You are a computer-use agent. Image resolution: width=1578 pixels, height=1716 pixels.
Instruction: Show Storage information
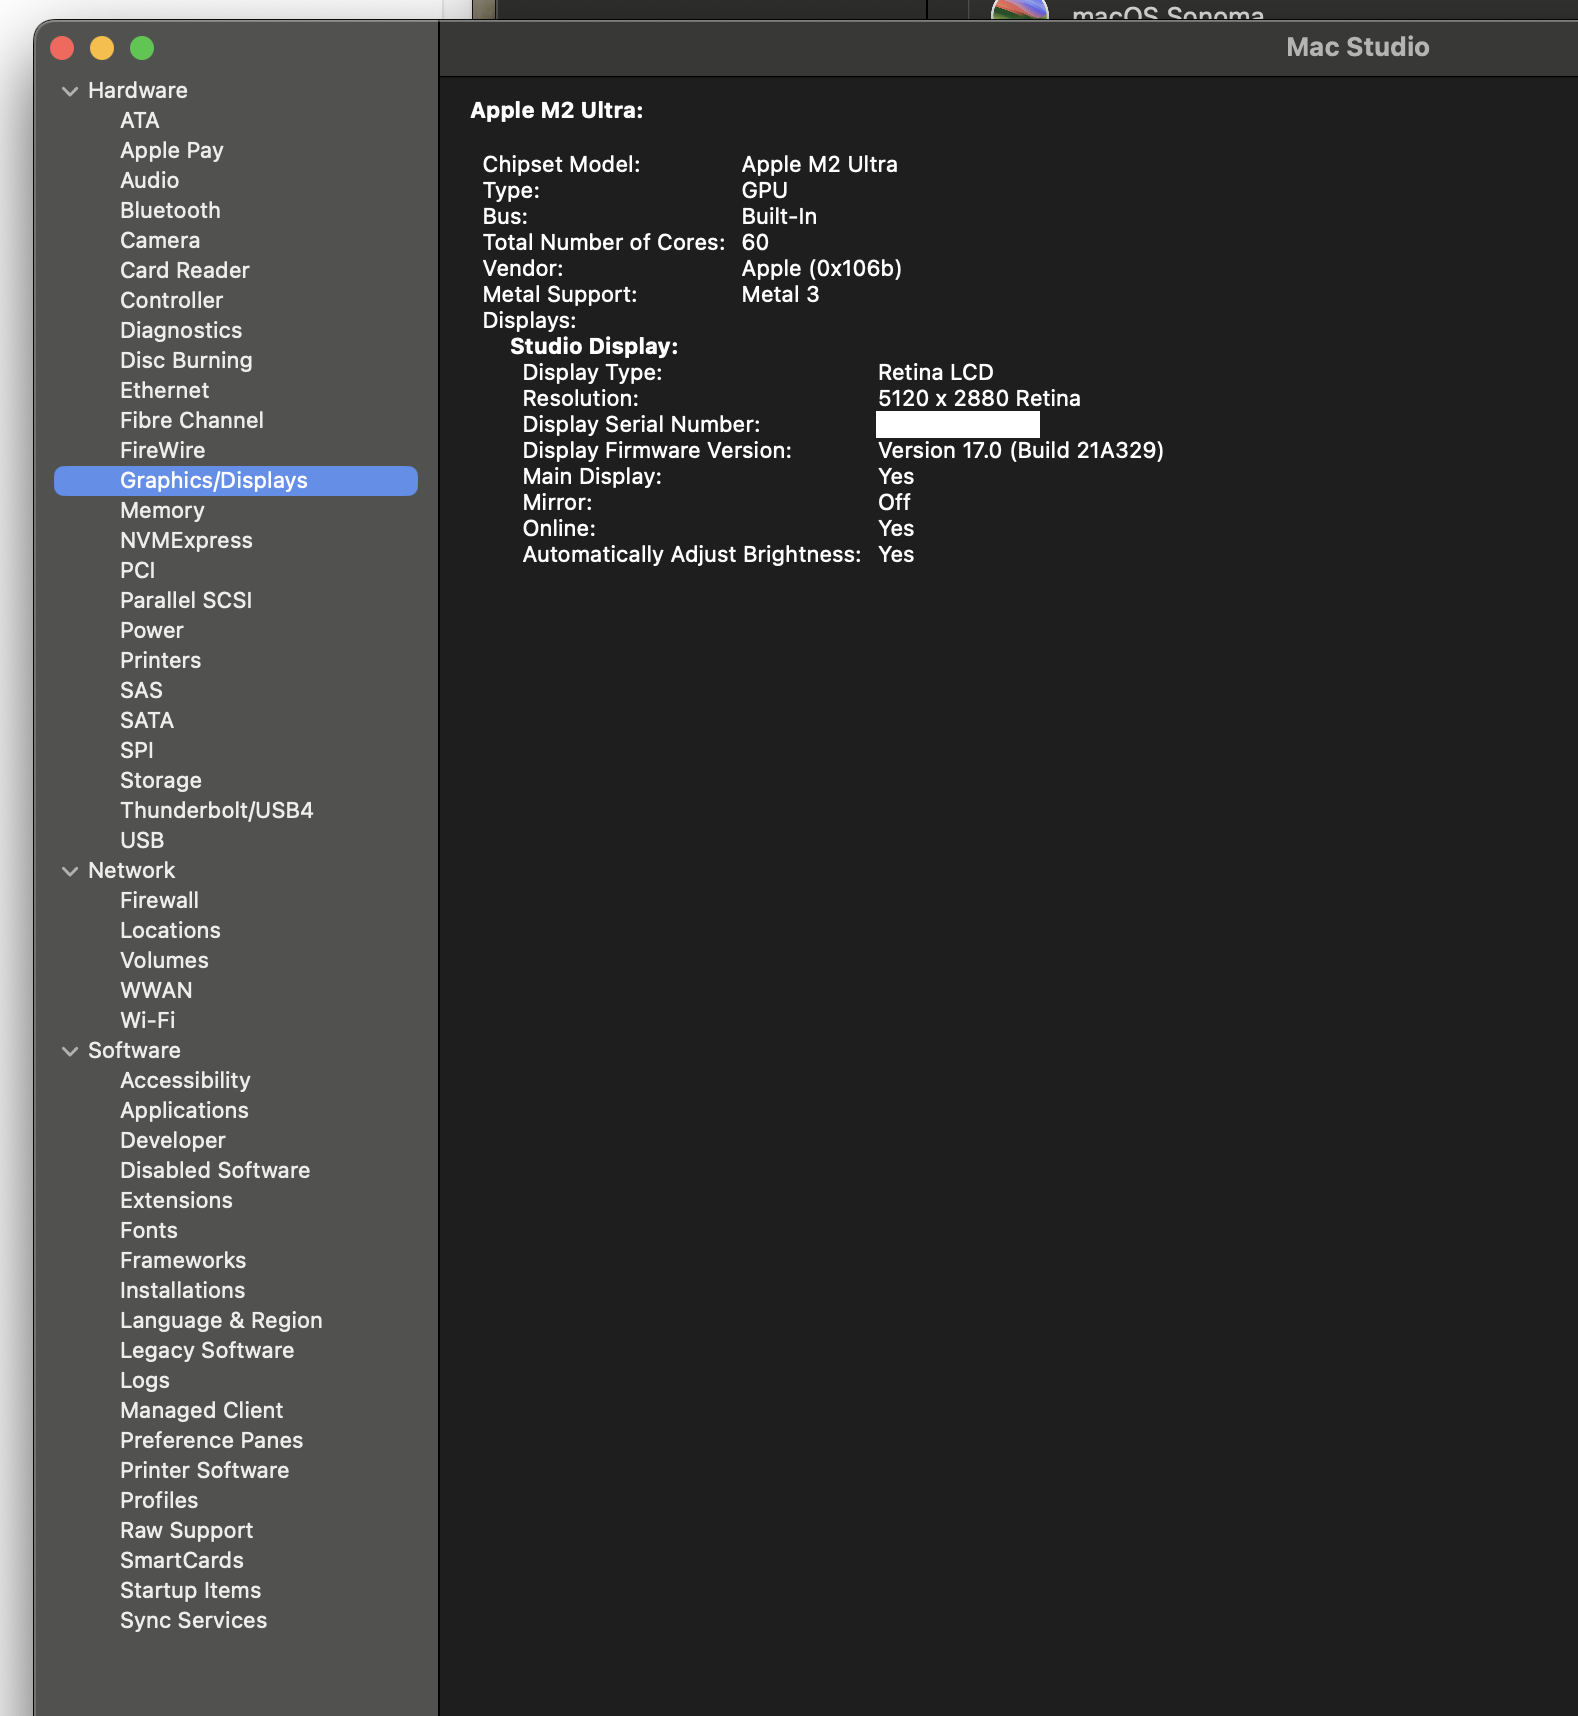click(x=161, y=780)
